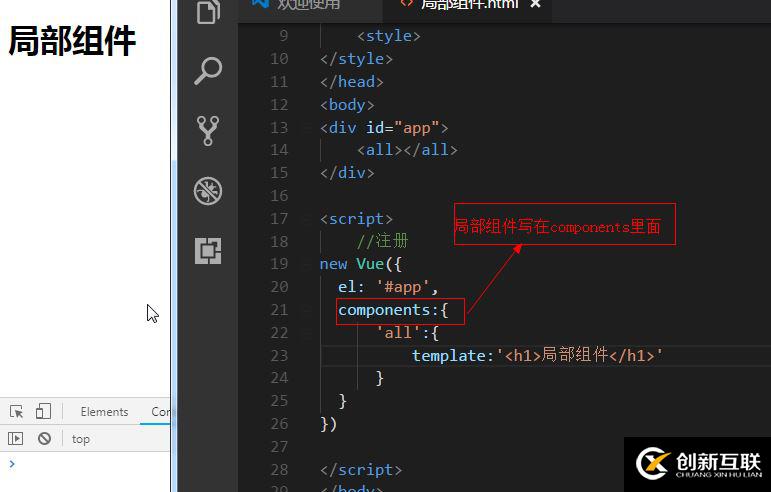Screen dimensions: 771x492
Task: Open Source Control branch icon
Action: (208, 130)
